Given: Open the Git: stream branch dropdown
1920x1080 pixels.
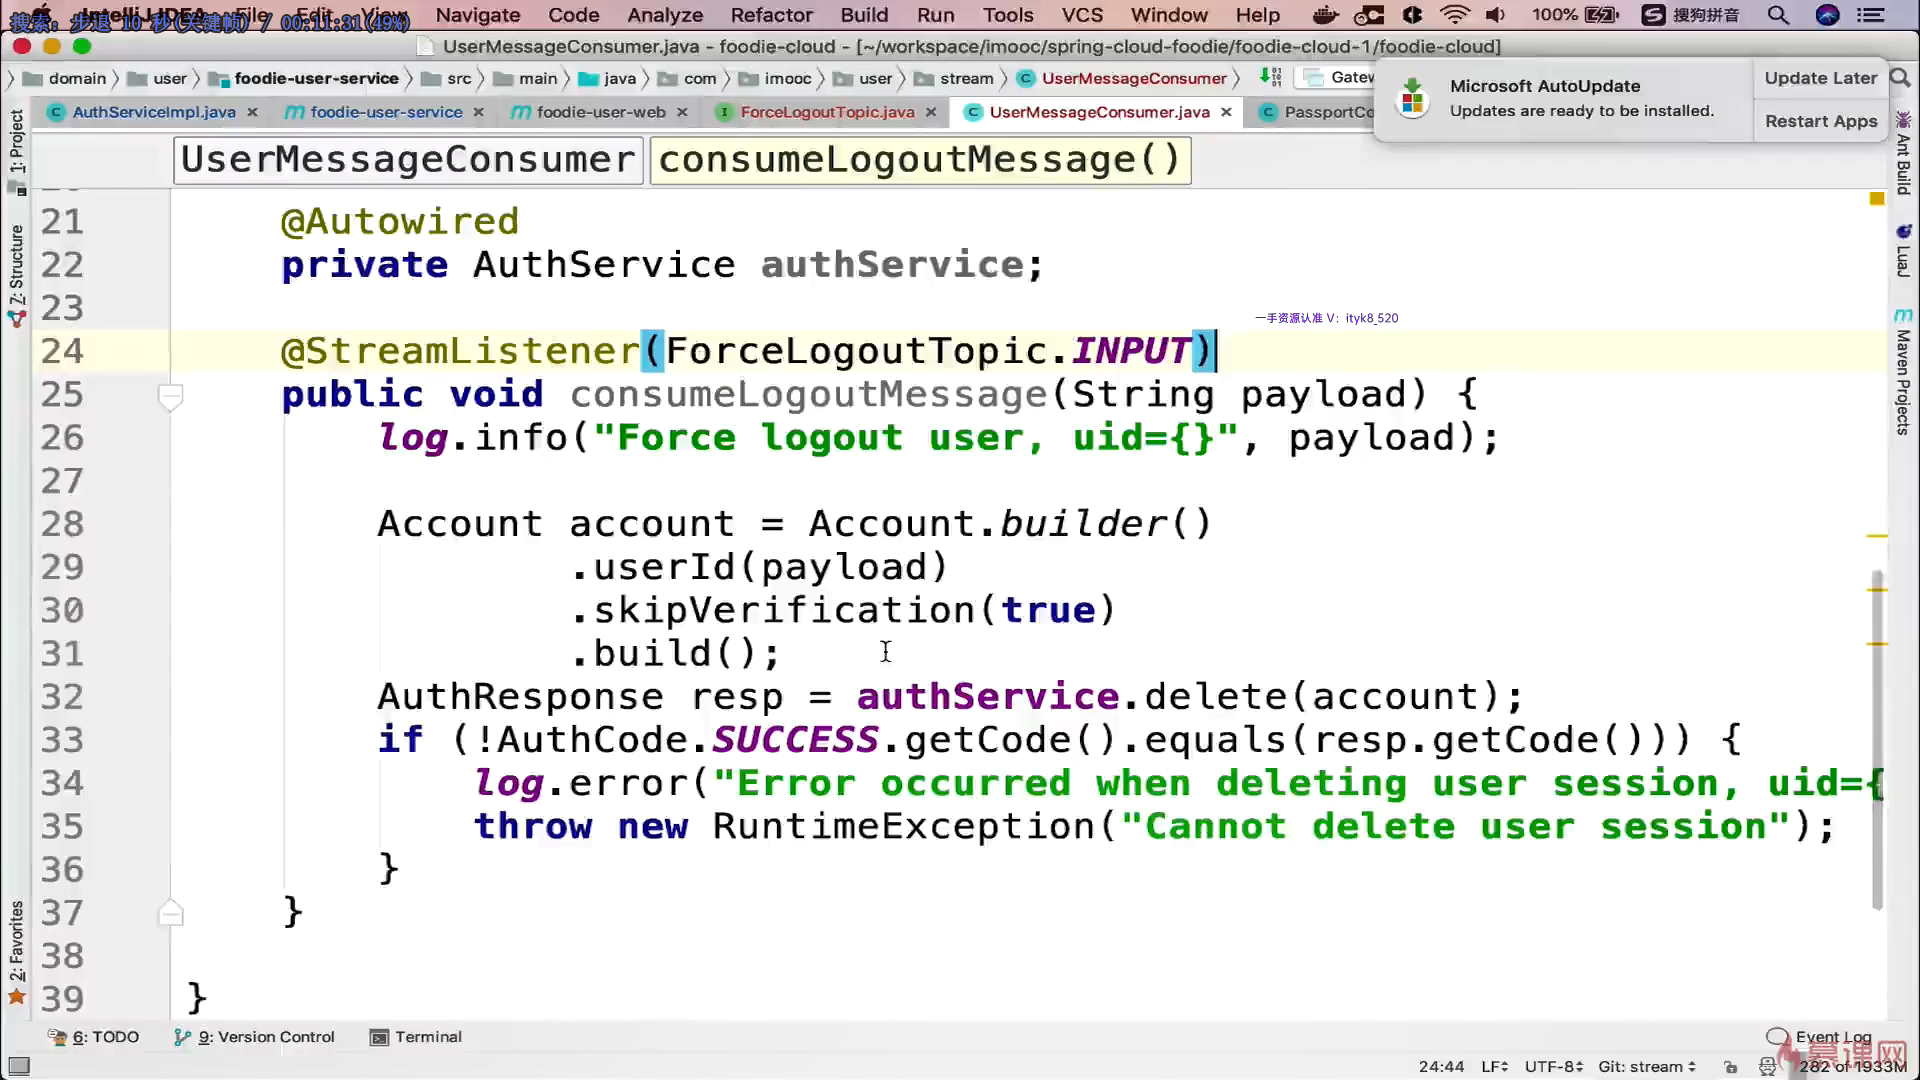Looking at the screenshot, I should click(x=1646, y=1067).
